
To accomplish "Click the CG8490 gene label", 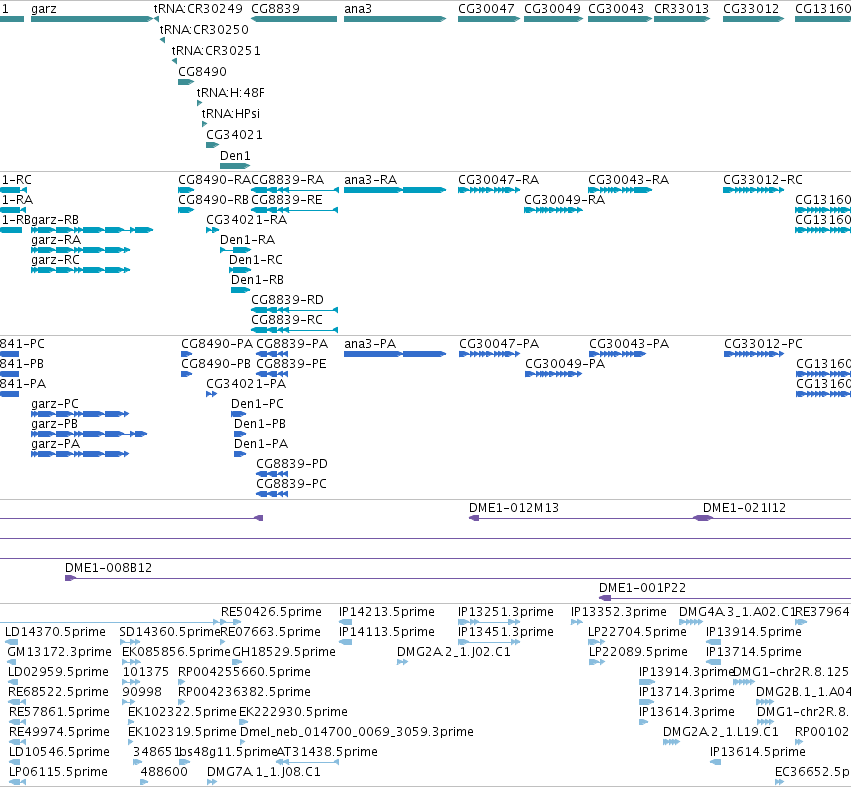I will pyautogui.click(x=202, y=72).
